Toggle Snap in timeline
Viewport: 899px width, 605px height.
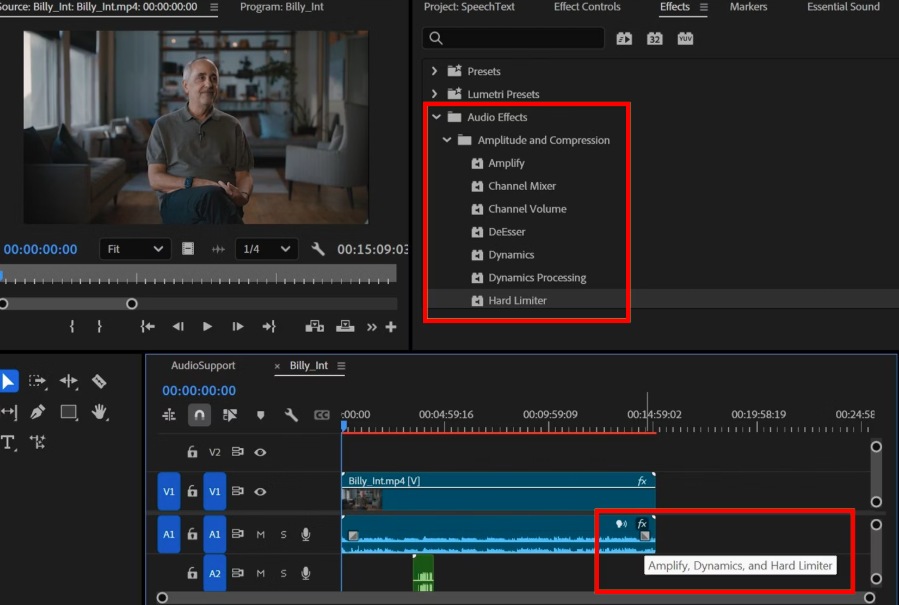tap(199, 415)
